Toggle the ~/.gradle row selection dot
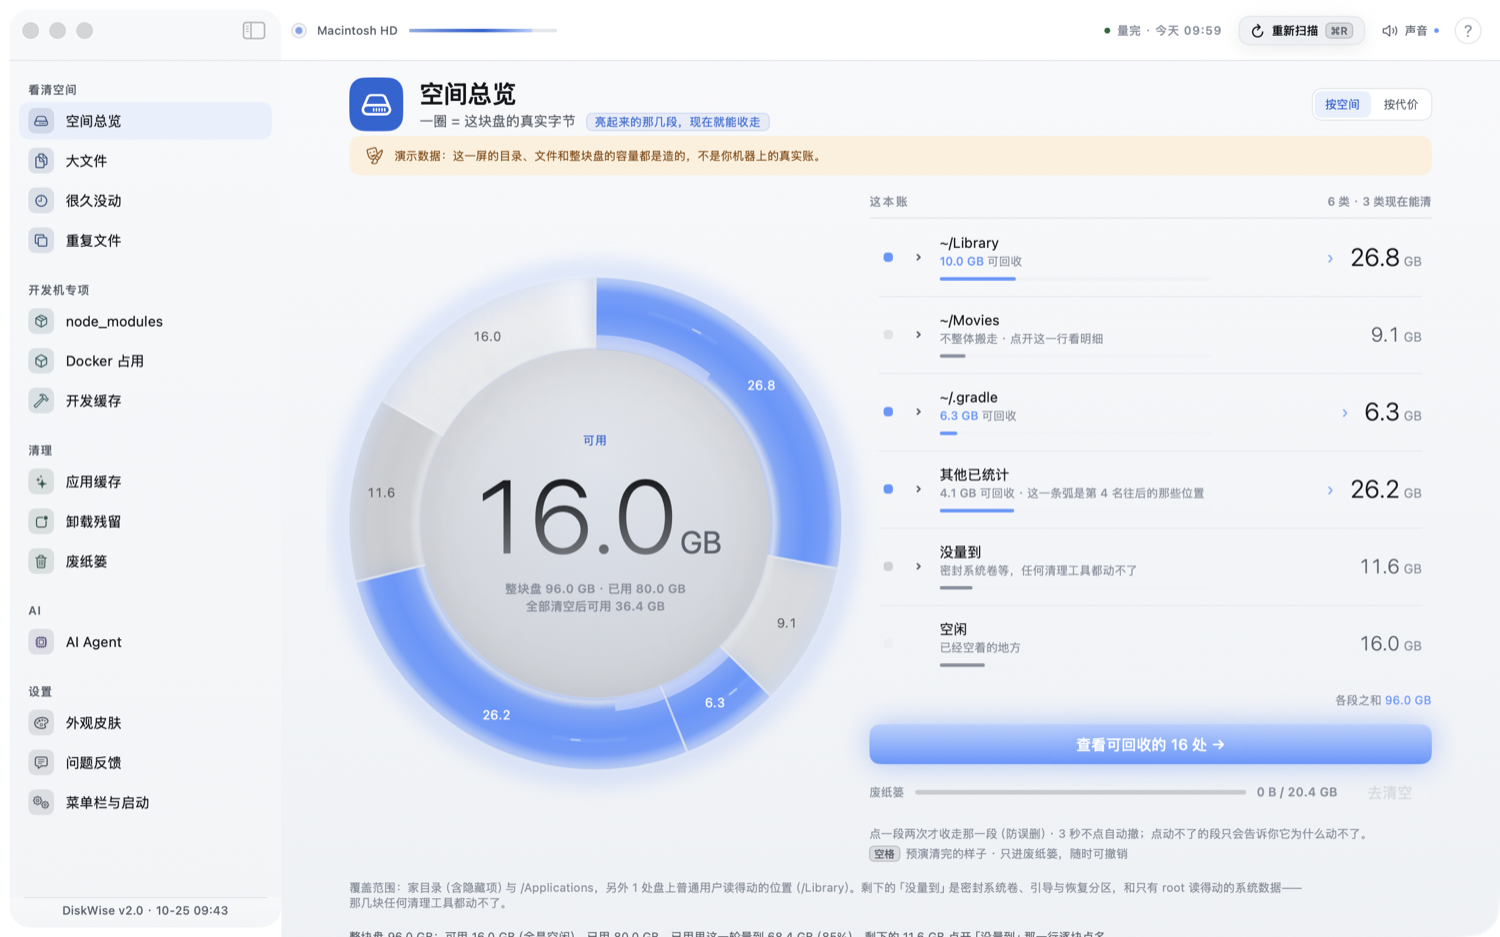Viewport: 1500px width, 937px height. tap(888, 412)
